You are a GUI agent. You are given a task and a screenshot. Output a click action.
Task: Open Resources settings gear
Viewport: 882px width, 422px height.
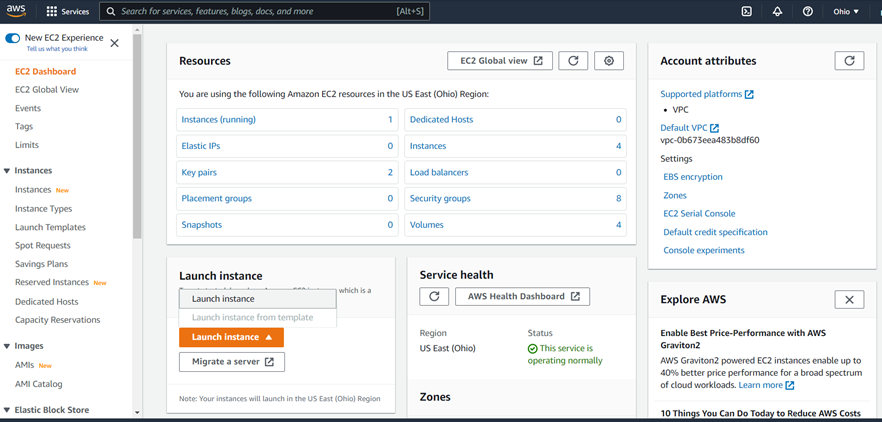609,61
